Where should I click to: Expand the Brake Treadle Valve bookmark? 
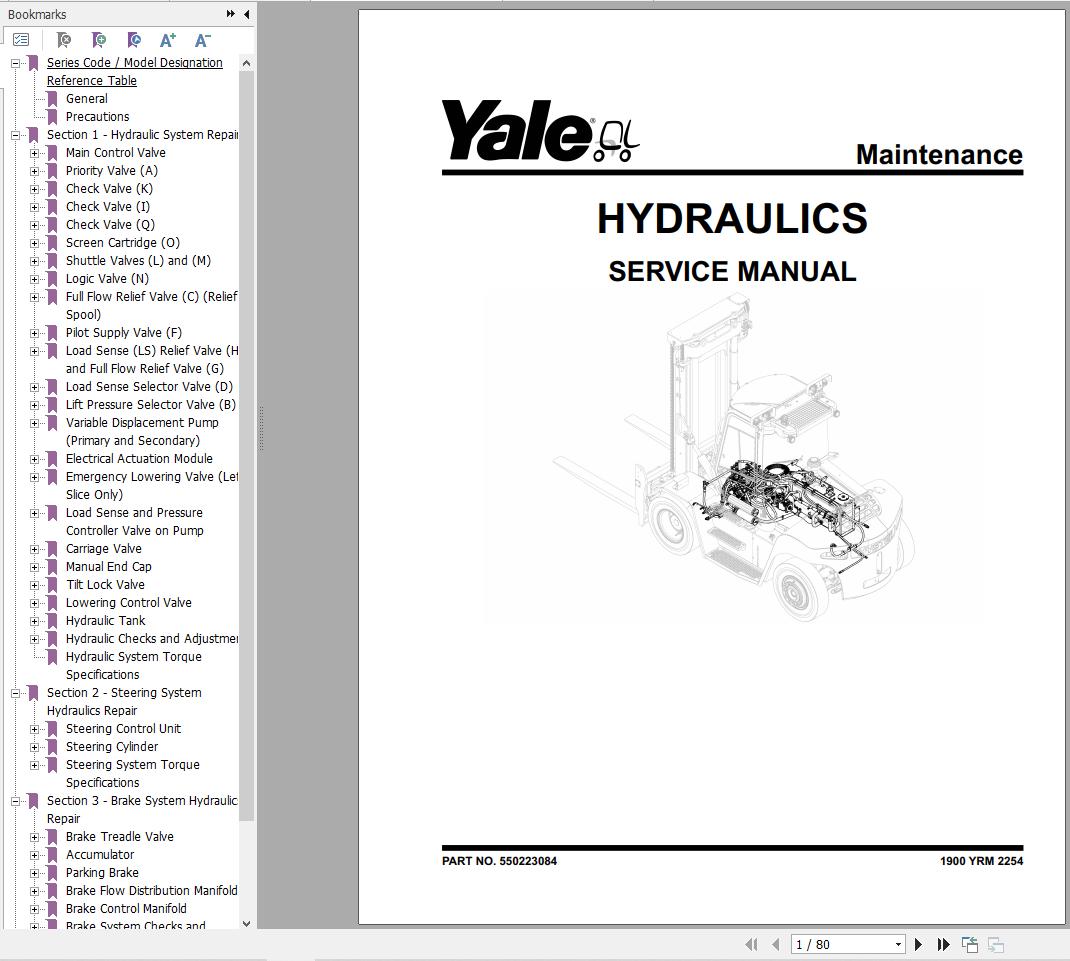tap(34, 837)
